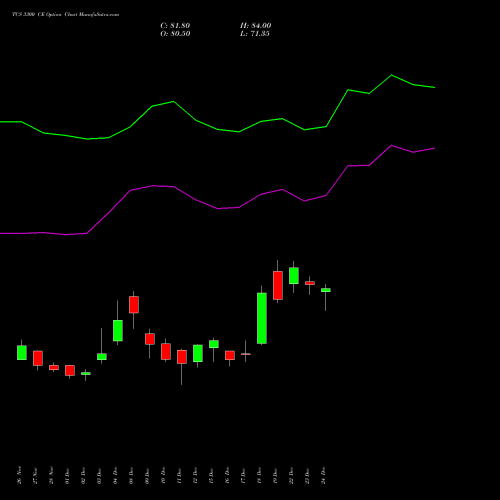Image resolution: width=500 pixels, height=500 pixels.
Task: Click the 02 Dec date label
Action: coord(83,475)
